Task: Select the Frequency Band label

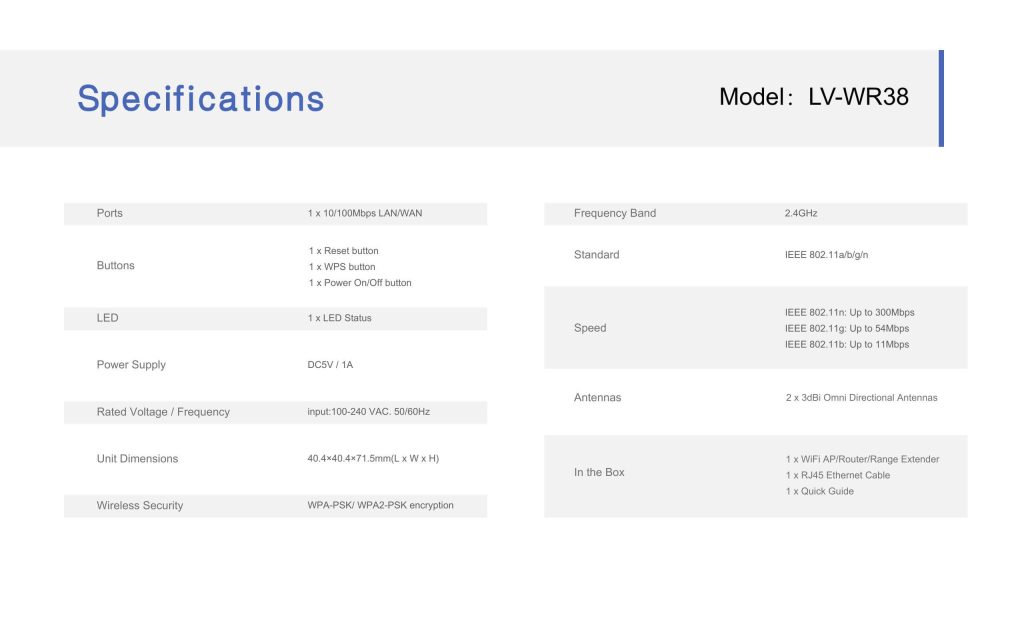Action: tap(615, 213)
